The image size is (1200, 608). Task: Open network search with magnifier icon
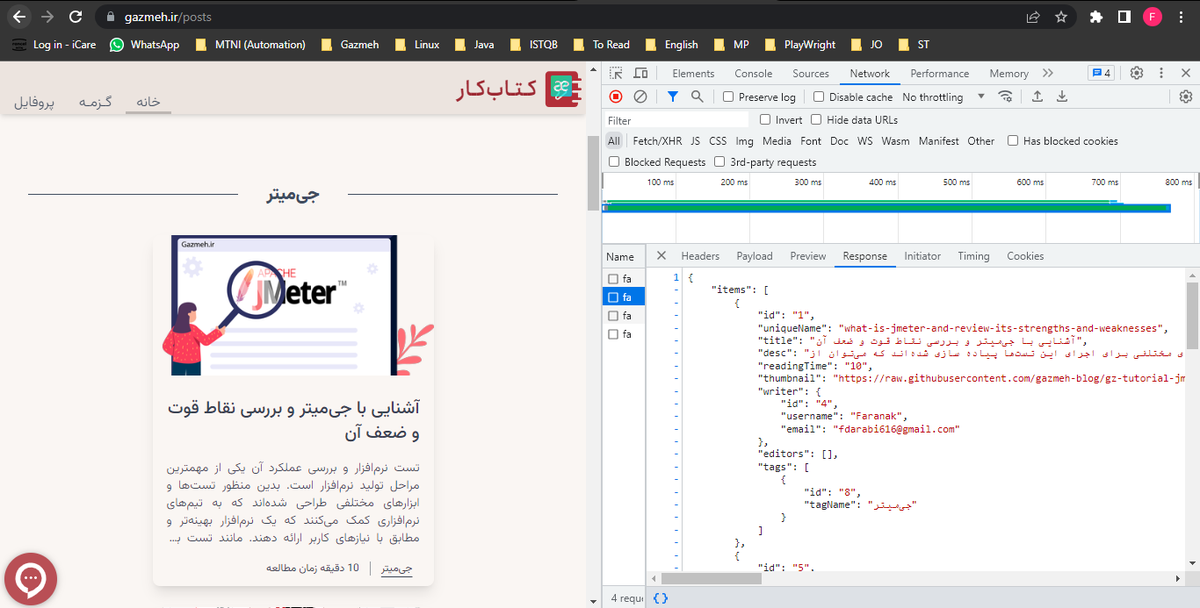(696, 97)
